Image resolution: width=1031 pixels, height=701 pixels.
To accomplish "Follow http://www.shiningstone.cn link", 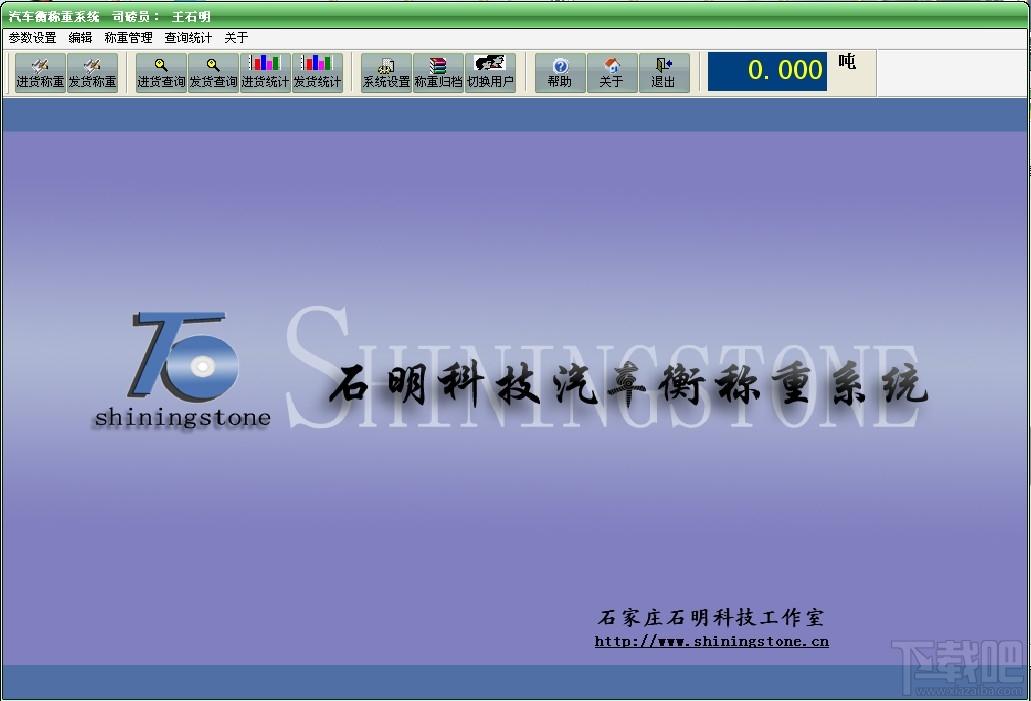I will (711, 641).
